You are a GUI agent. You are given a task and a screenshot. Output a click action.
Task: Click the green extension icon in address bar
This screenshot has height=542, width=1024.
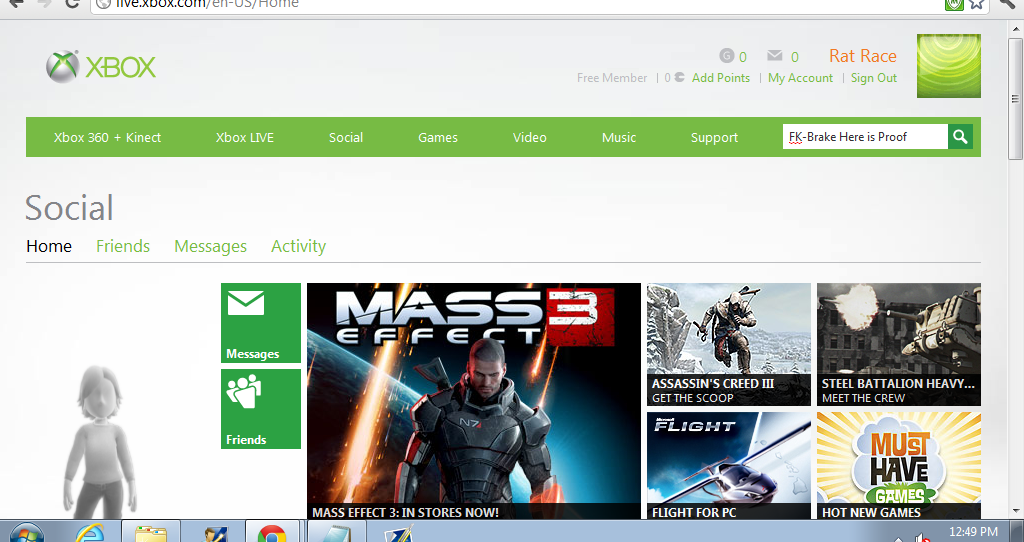pyautogui.click(x=954, y=4)
